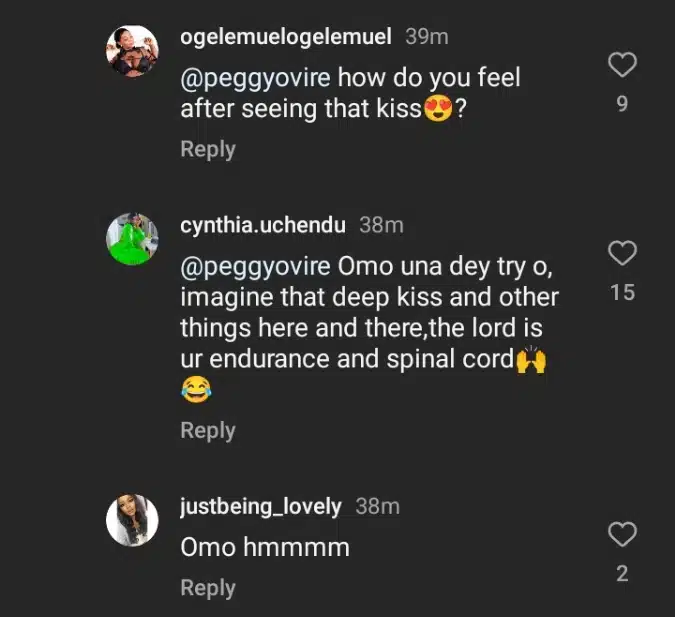The width and height of the screenshot is (675, 617).
Task: Like ogelemuelogelemuel's comment with the heart
Action: click(622, 66)
